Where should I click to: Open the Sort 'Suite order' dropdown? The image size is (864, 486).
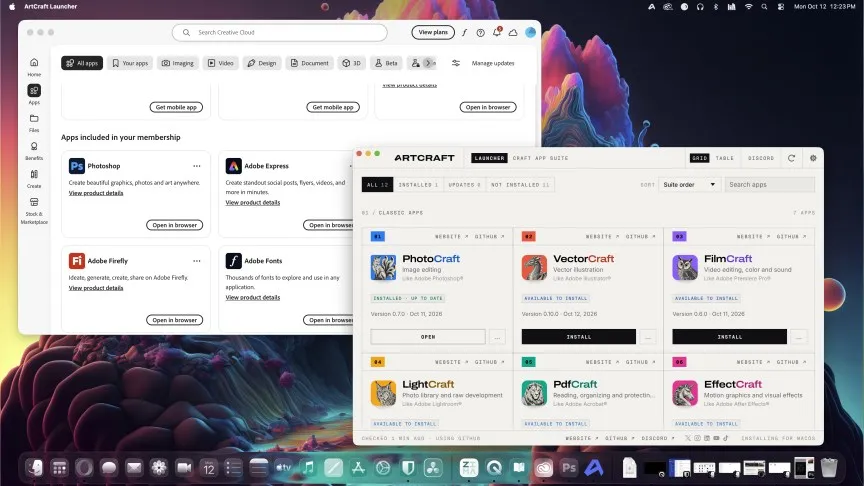click(x=689, y=185)
